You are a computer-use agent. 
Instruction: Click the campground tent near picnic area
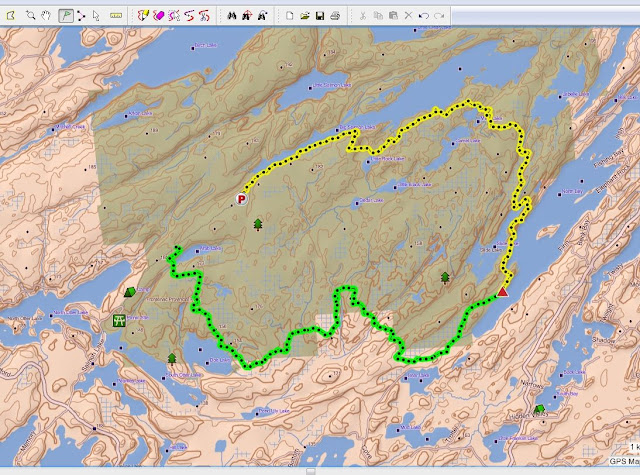click(130, 291)
